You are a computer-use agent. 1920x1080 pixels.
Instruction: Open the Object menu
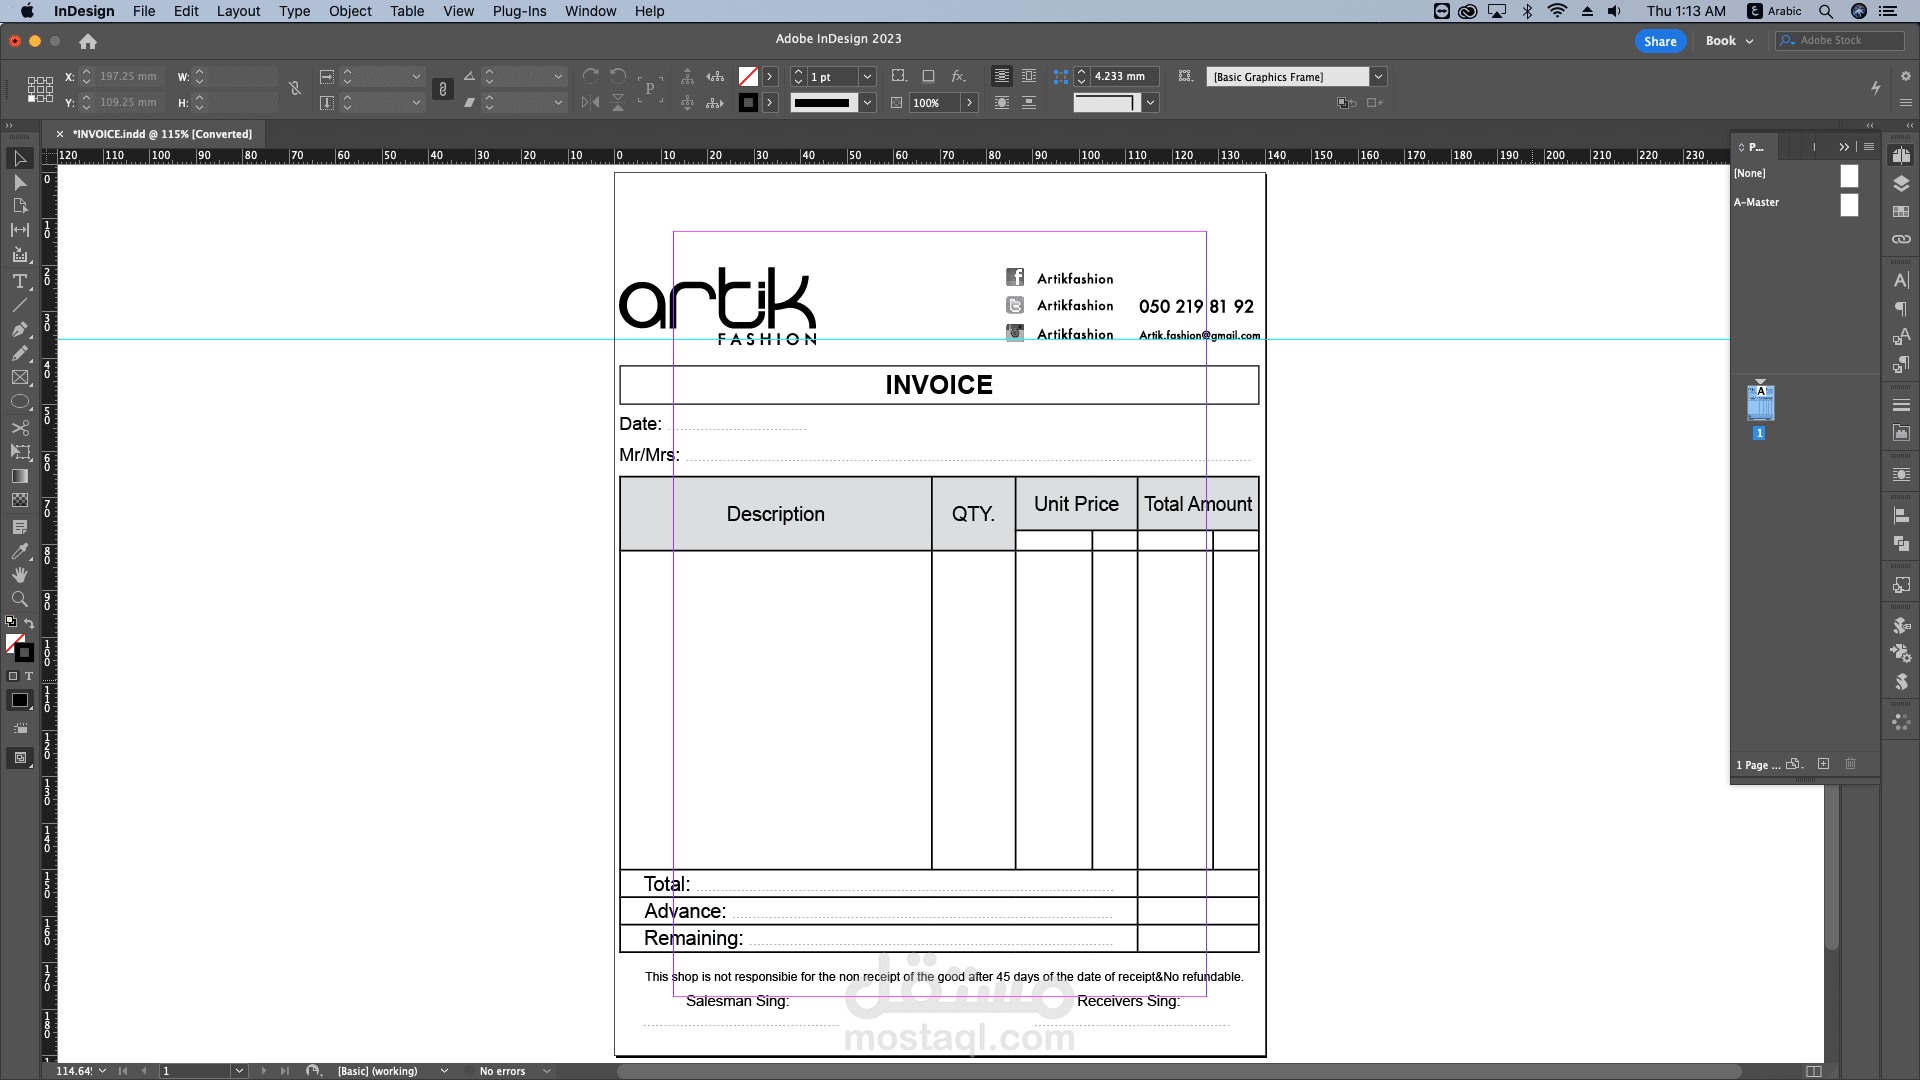[x=350, y=11]
